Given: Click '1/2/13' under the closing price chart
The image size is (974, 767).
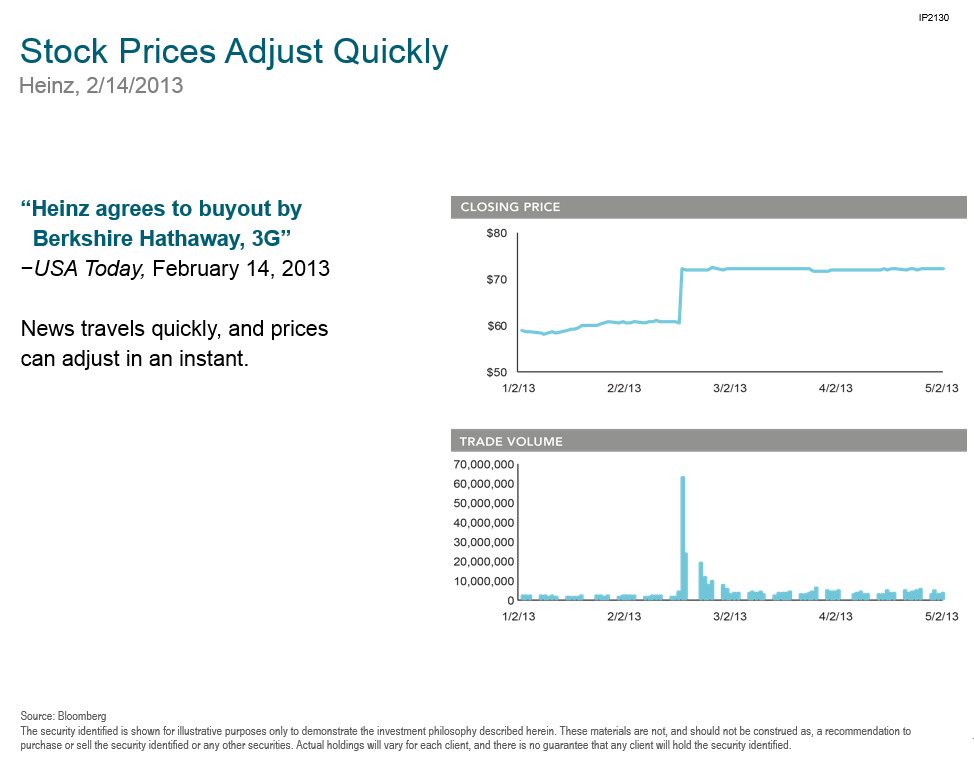Looking at the screenshot, I should pos(519,388).
